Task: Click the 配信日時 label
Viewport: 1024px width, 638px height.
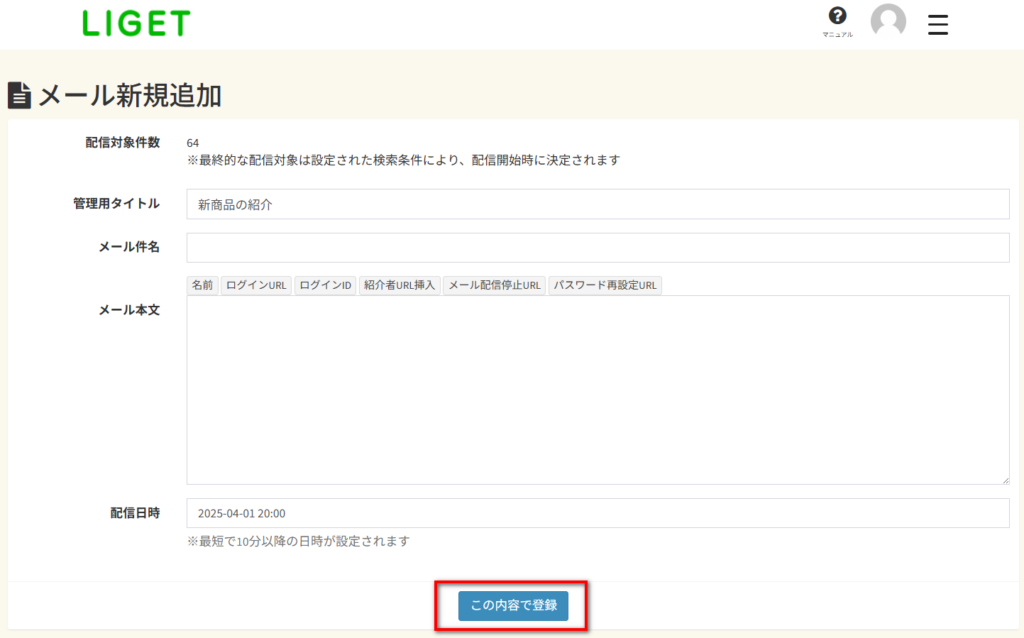Action: tap(135, 513)
